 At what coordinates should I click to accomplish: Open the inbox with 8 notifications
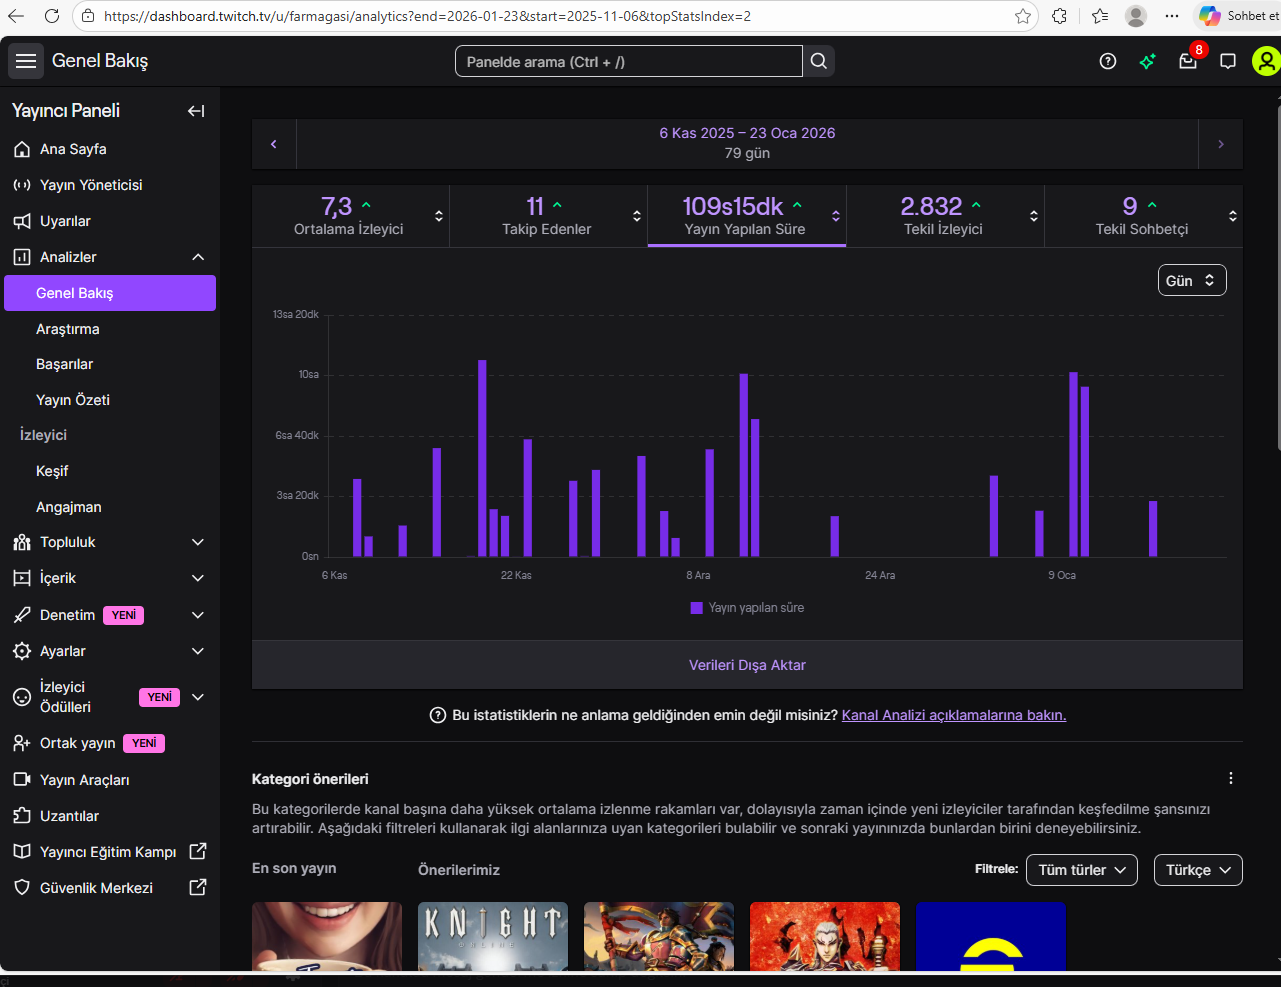pos(1188,61)
